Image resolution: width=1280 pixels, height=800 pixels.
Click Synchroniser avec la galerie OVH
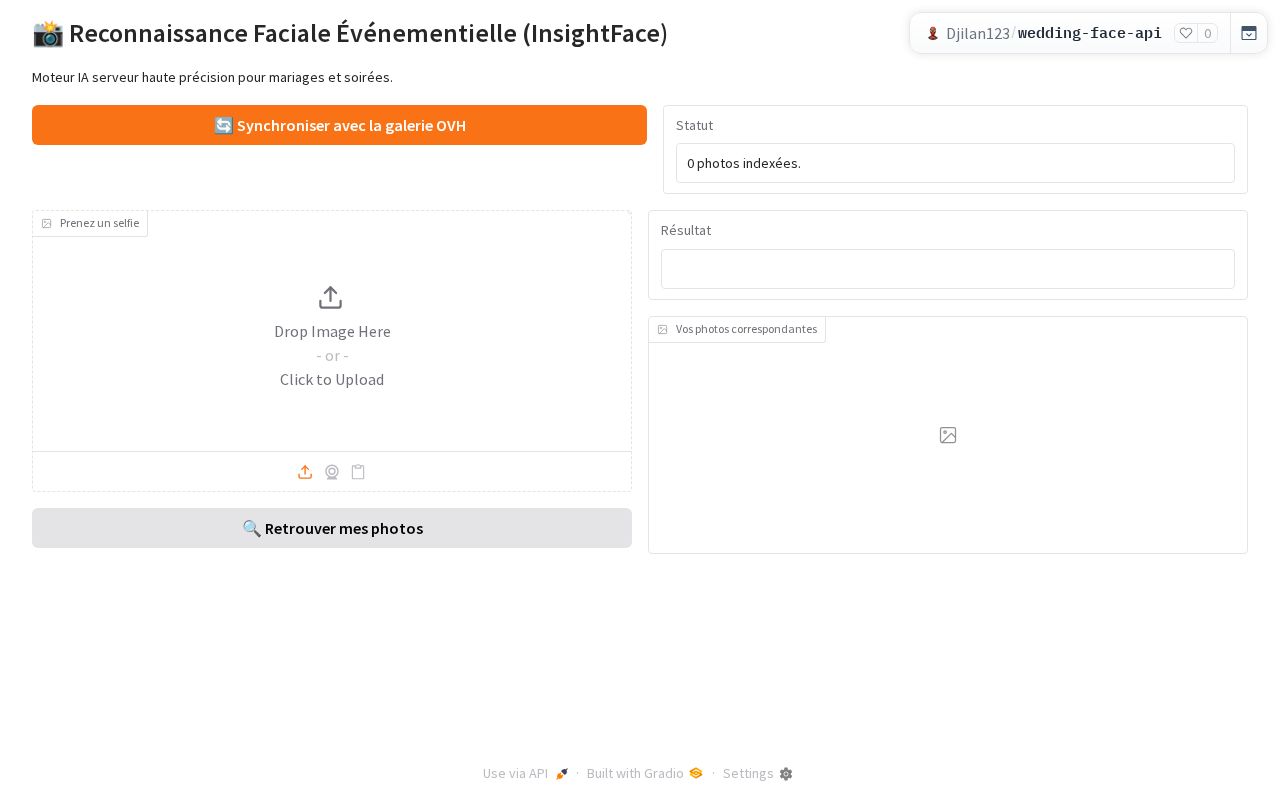coord(339,125)
